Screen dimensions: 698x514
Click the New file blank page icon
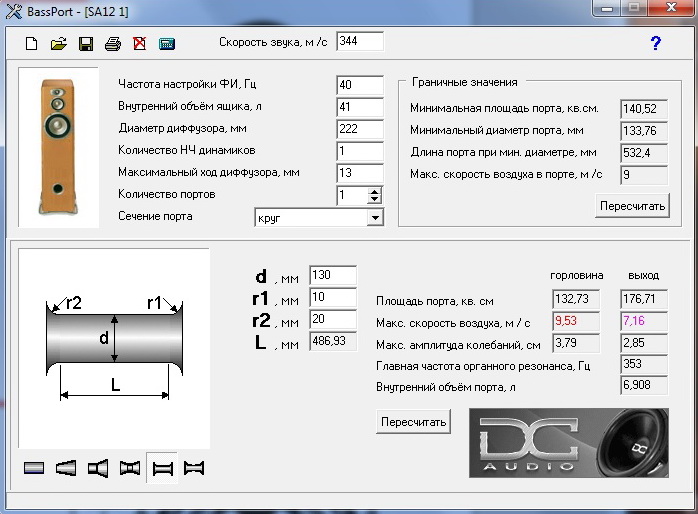click(x=32, y=44)
